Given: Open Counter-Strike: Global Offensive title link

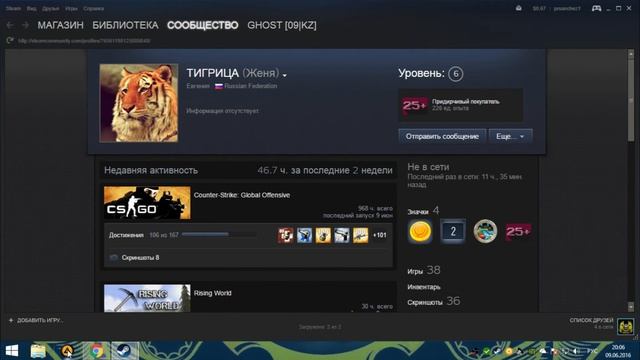Looking at the screenshot, I should click(x=242, y=195).
